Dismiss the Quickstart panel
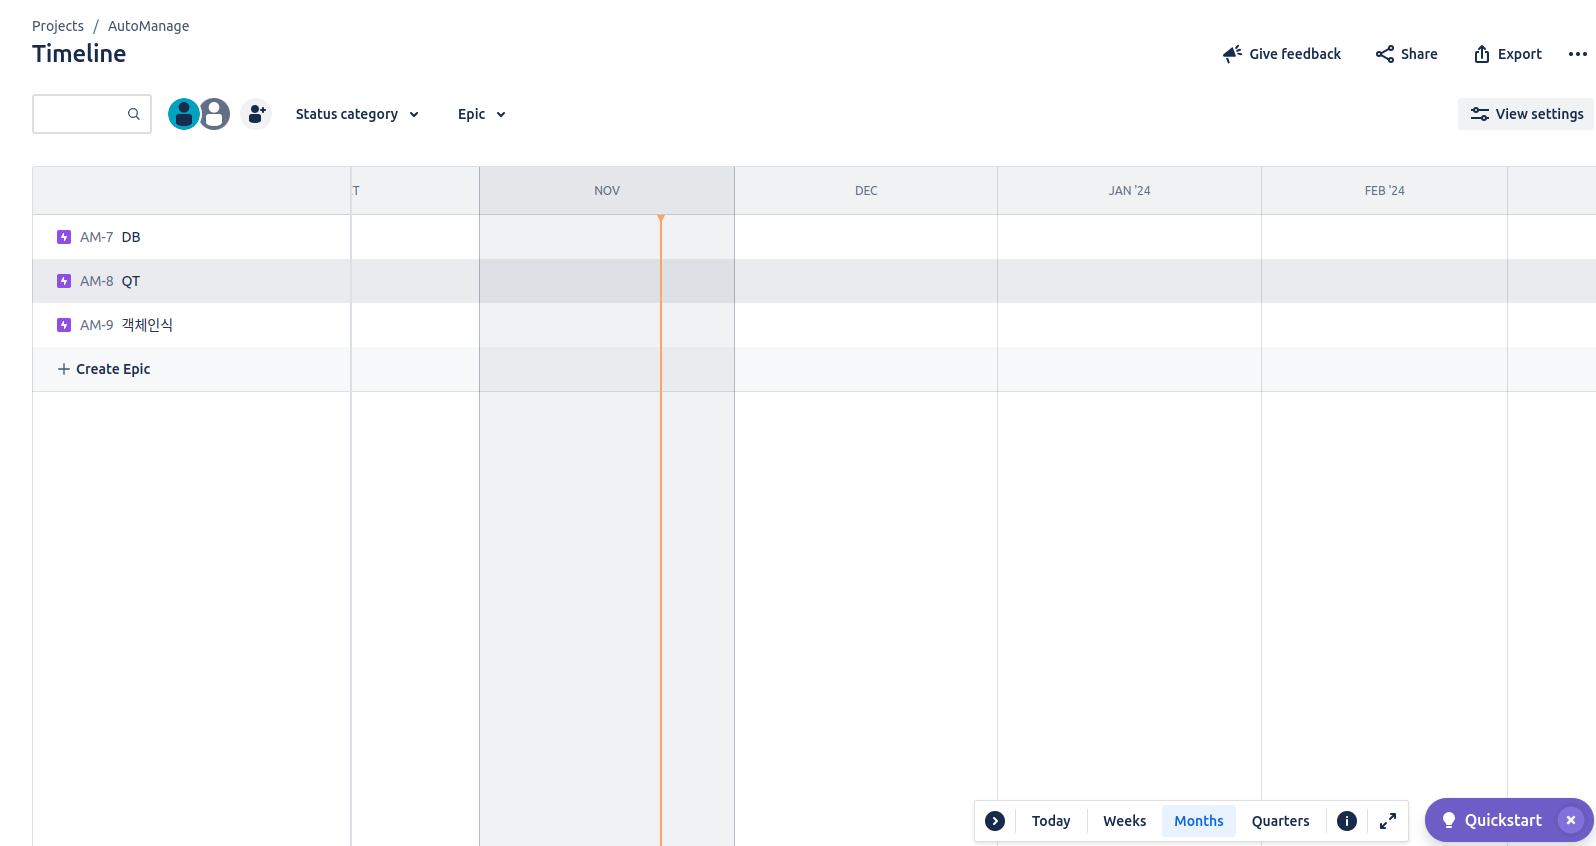The image size is (1596, 846). coord(1571,820)
